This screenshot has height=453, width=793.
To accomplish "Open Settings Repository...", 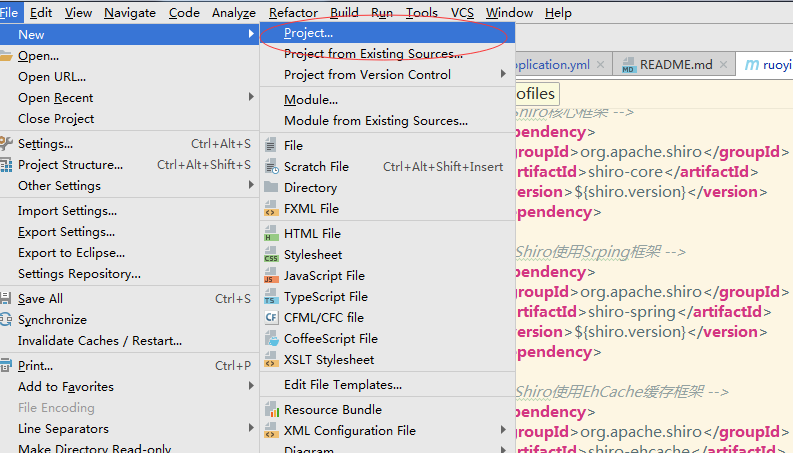I will click(129, 274).
